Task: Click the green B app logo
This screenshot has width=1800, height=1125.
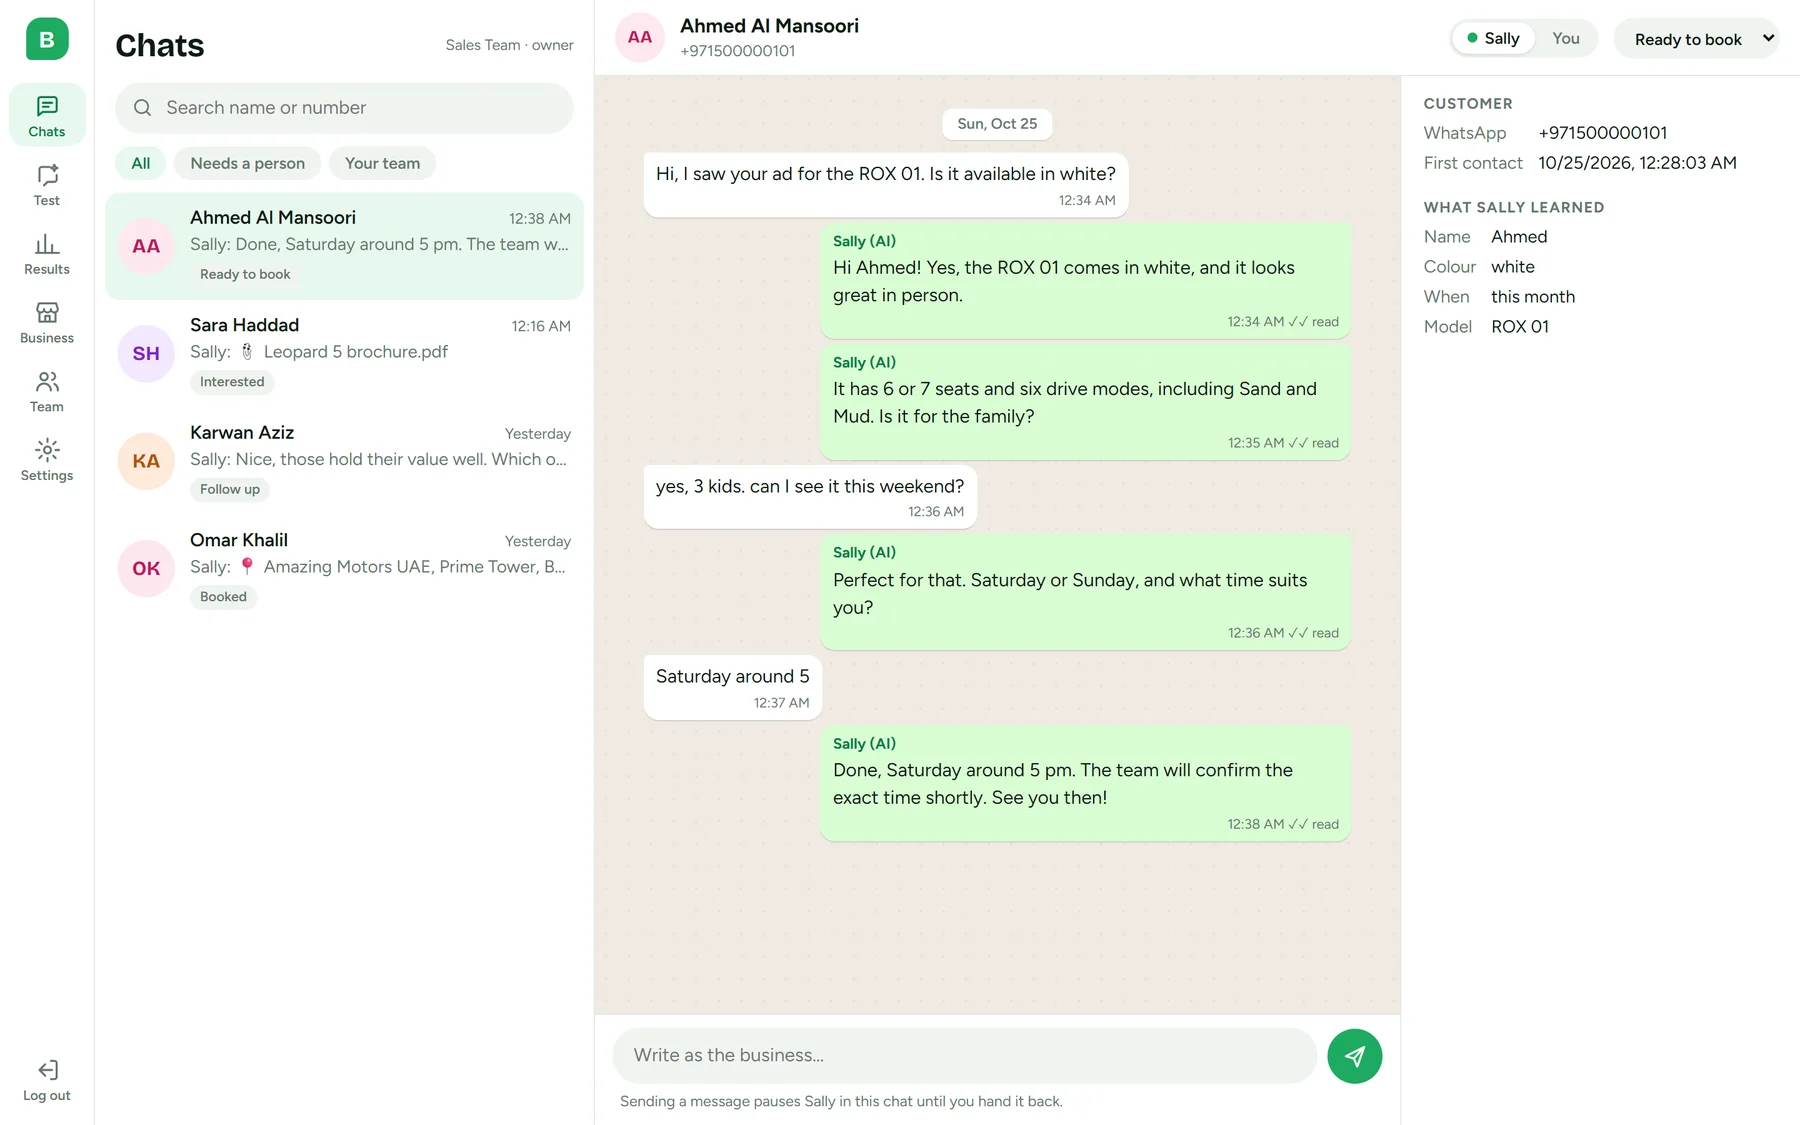Action: pyautogui.click(x=47, y=39)
